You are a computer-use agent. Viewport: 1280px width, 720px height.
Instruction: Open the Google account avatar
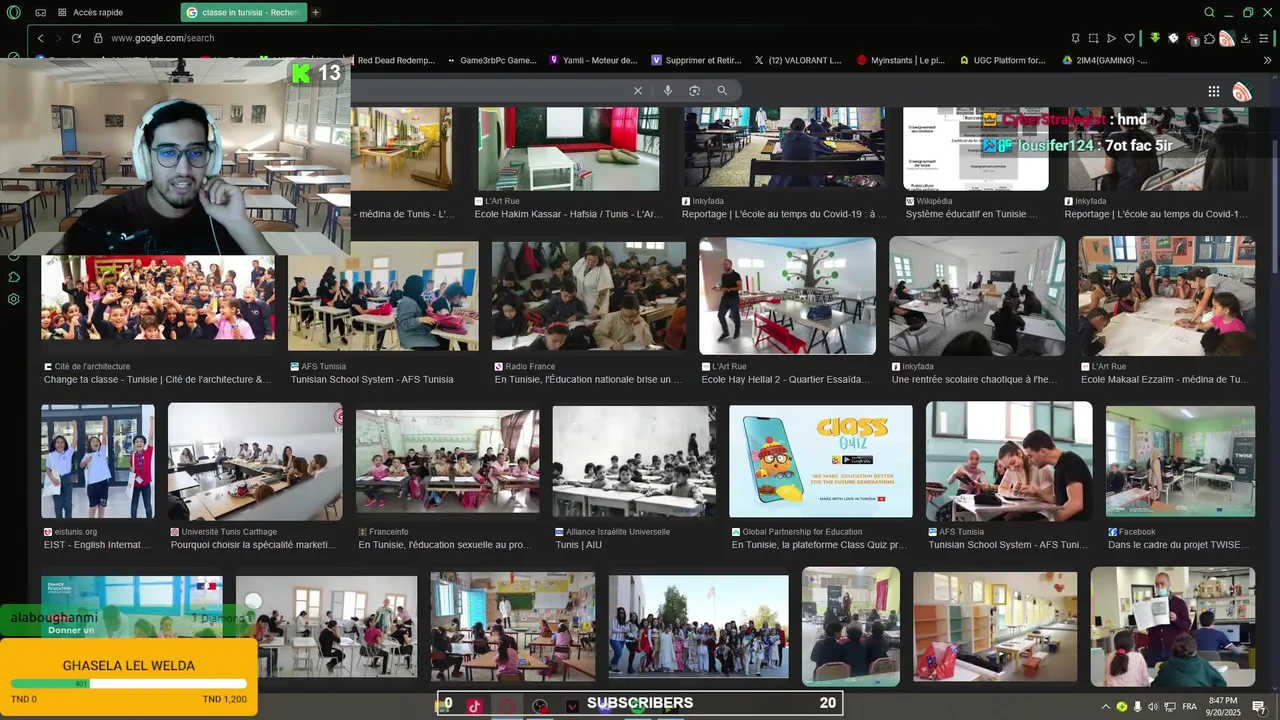pyautogui.click(x=1242, y=92)
